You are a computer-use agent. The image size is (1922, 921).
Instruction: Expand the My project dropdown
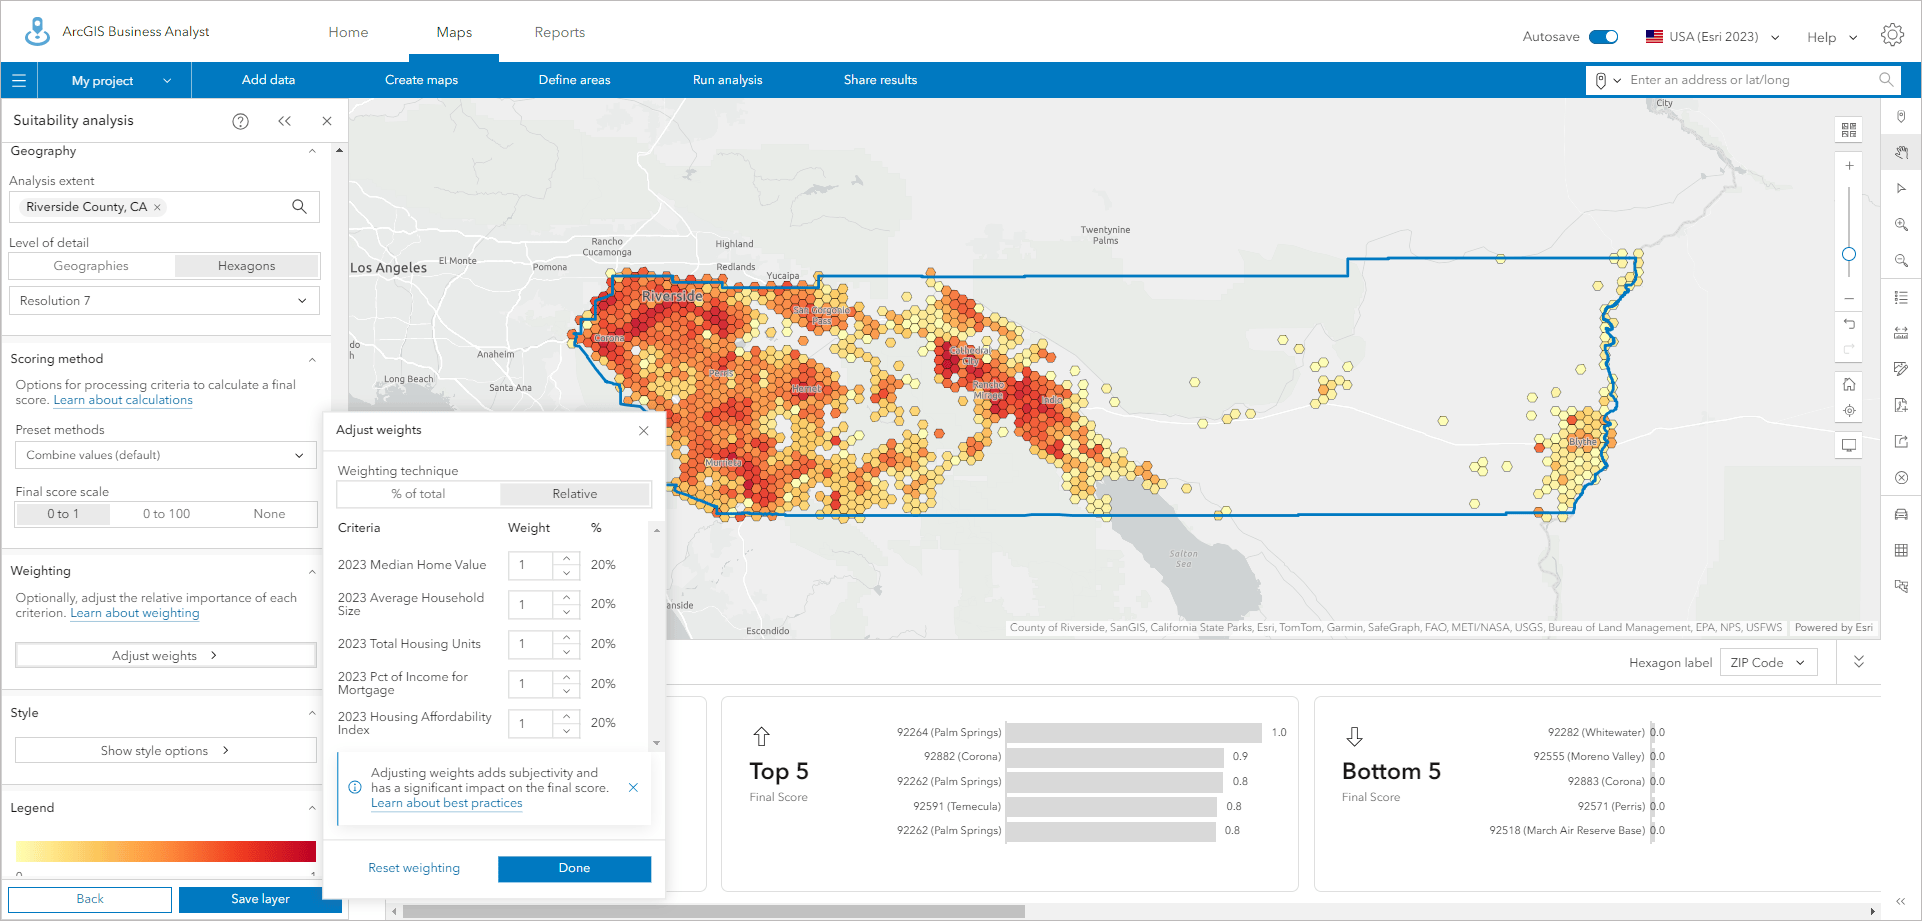113,80
